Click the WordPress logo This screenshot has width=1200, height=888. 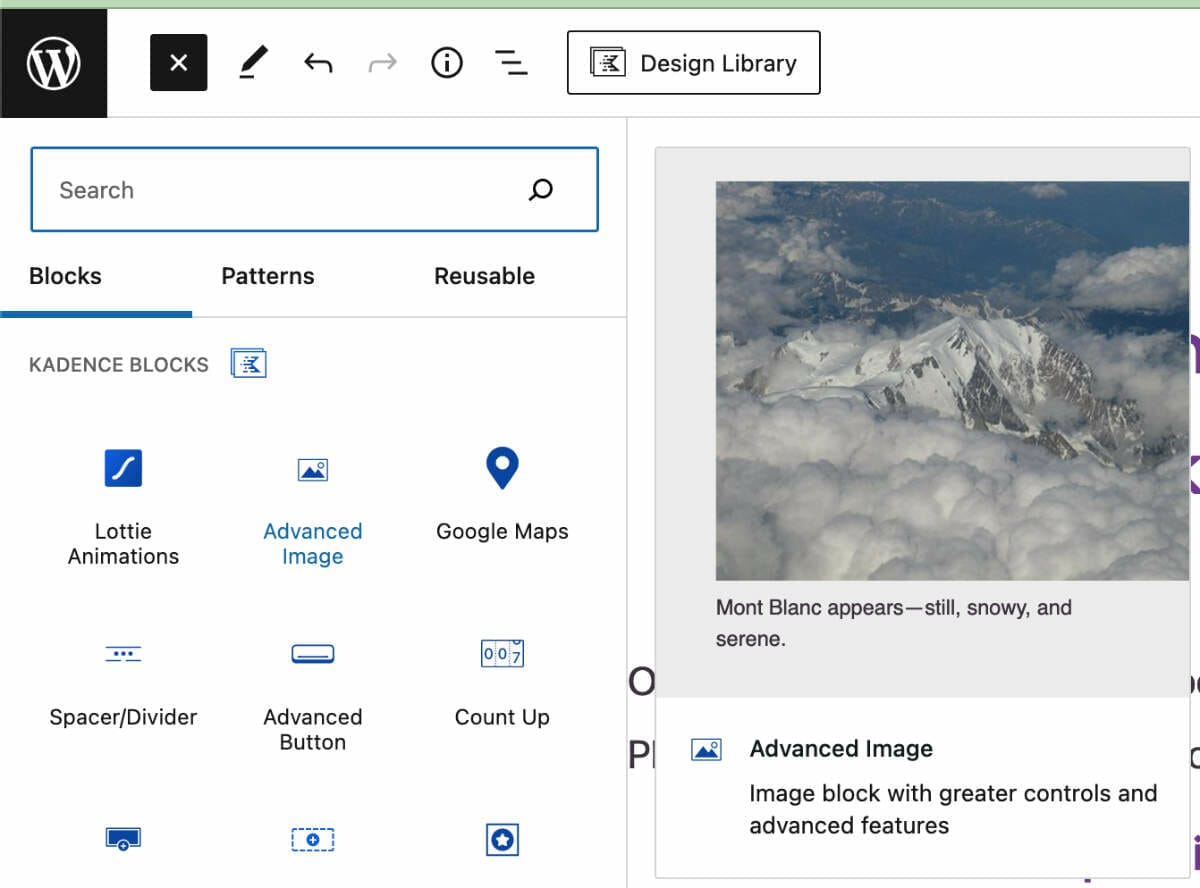click(54, 62)
